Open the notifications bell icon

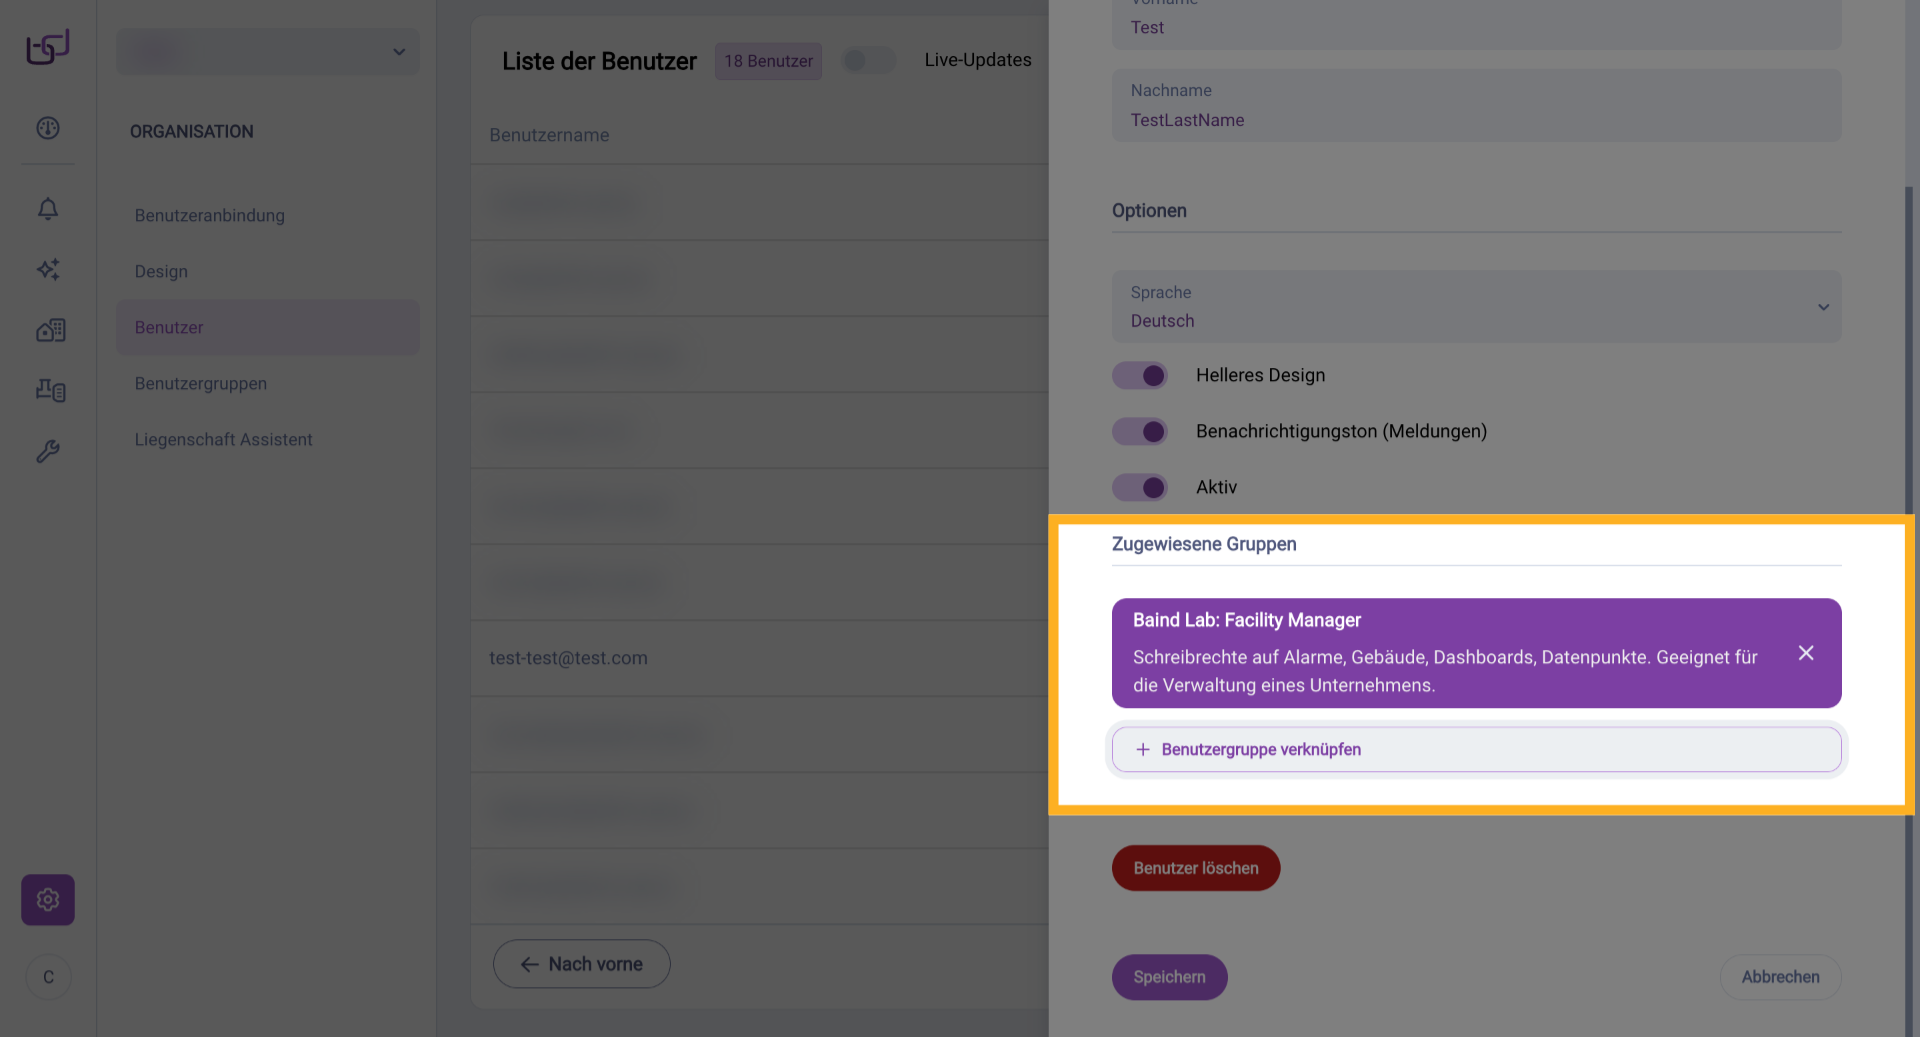click(x=48, y=209)
